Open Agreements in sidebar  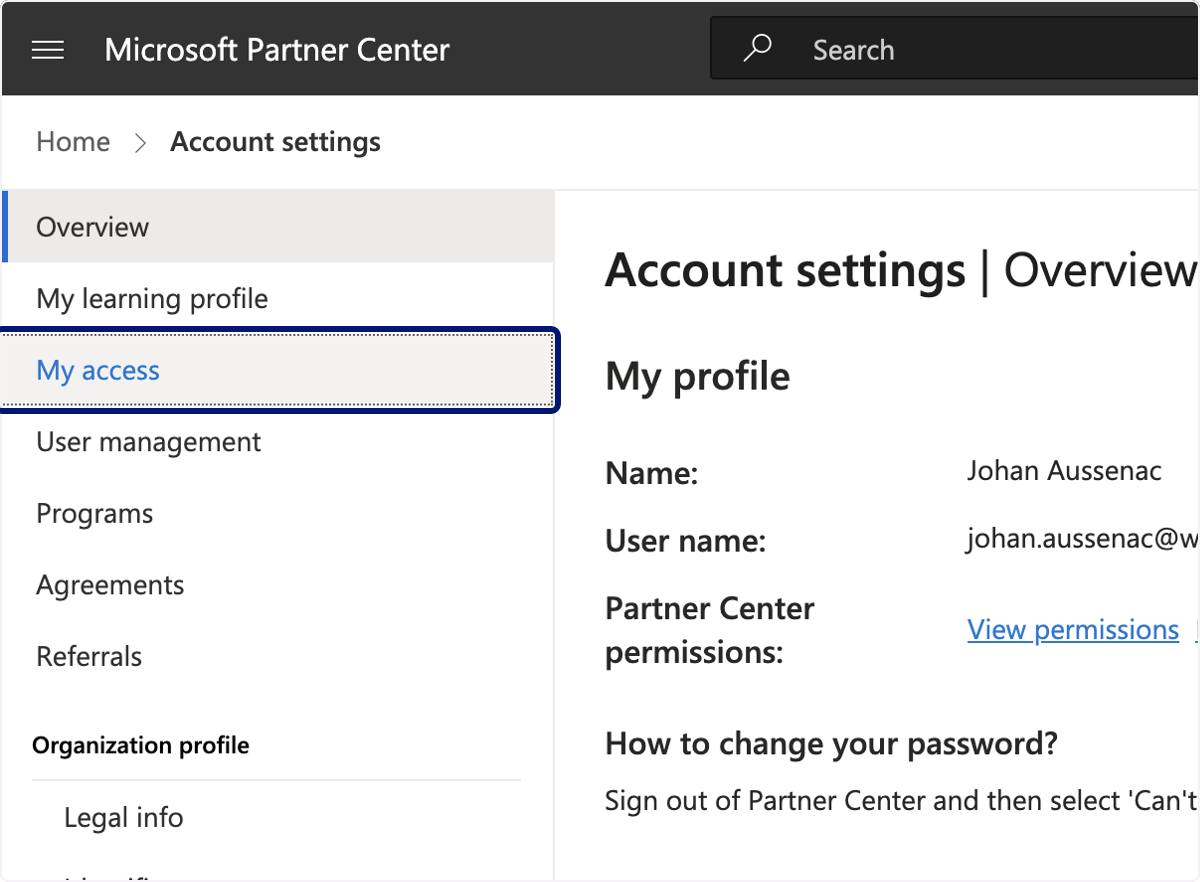point(278,585)
